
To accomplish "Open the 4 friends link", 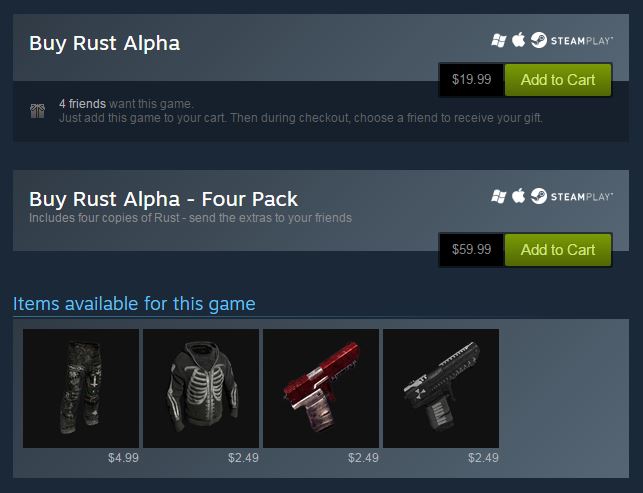I will [82, 104].
